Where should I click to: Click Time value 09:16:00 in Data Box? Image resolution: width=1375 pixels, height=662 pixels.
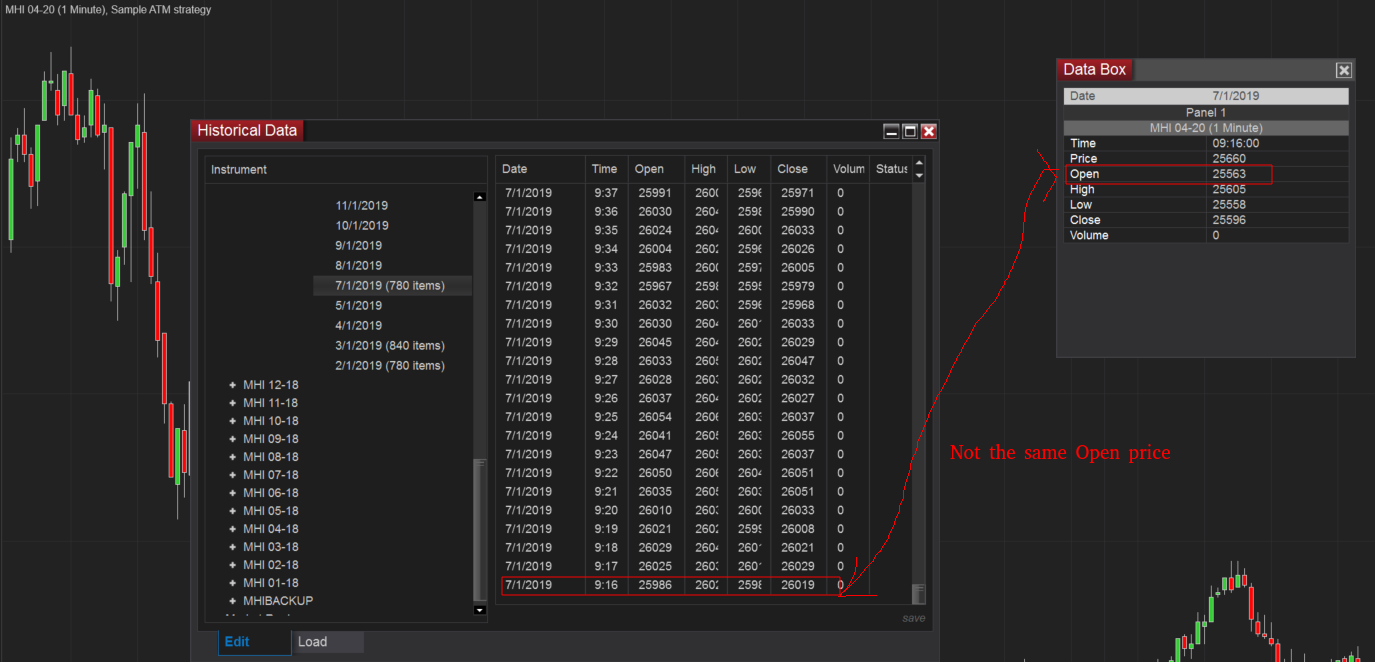click(1236, 144)
